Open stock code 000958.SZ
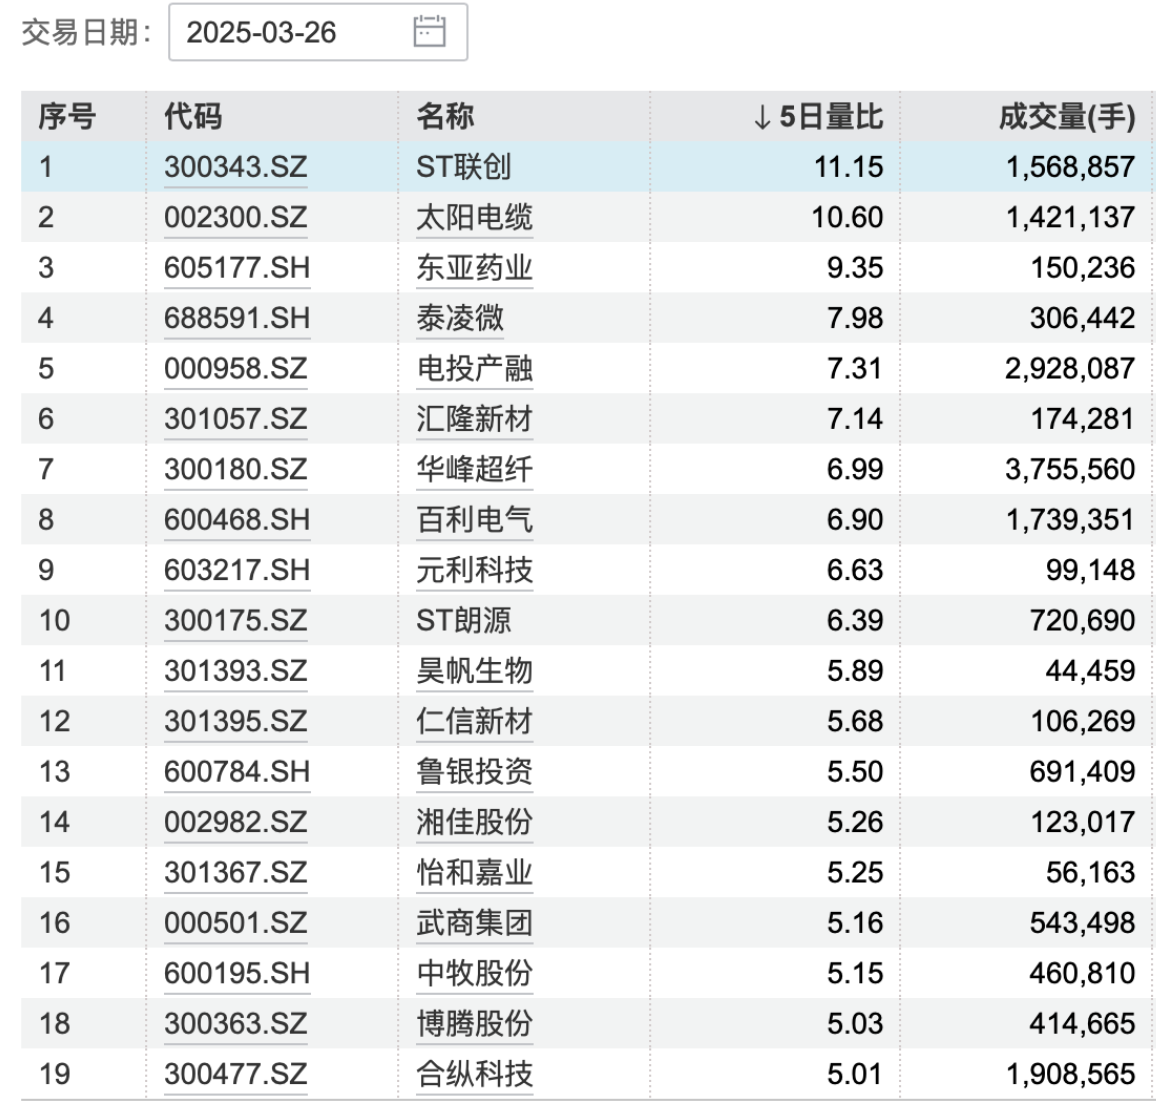 235,369
